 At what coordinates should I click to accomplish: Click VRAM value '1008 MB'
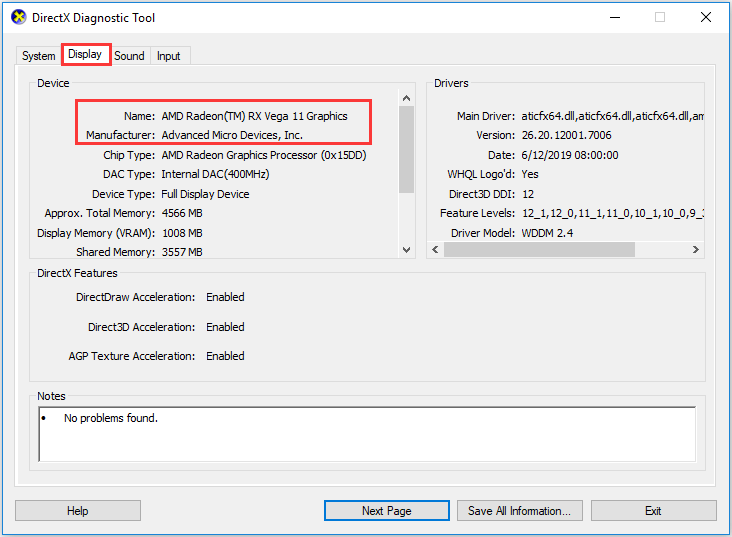pos(182,233)
